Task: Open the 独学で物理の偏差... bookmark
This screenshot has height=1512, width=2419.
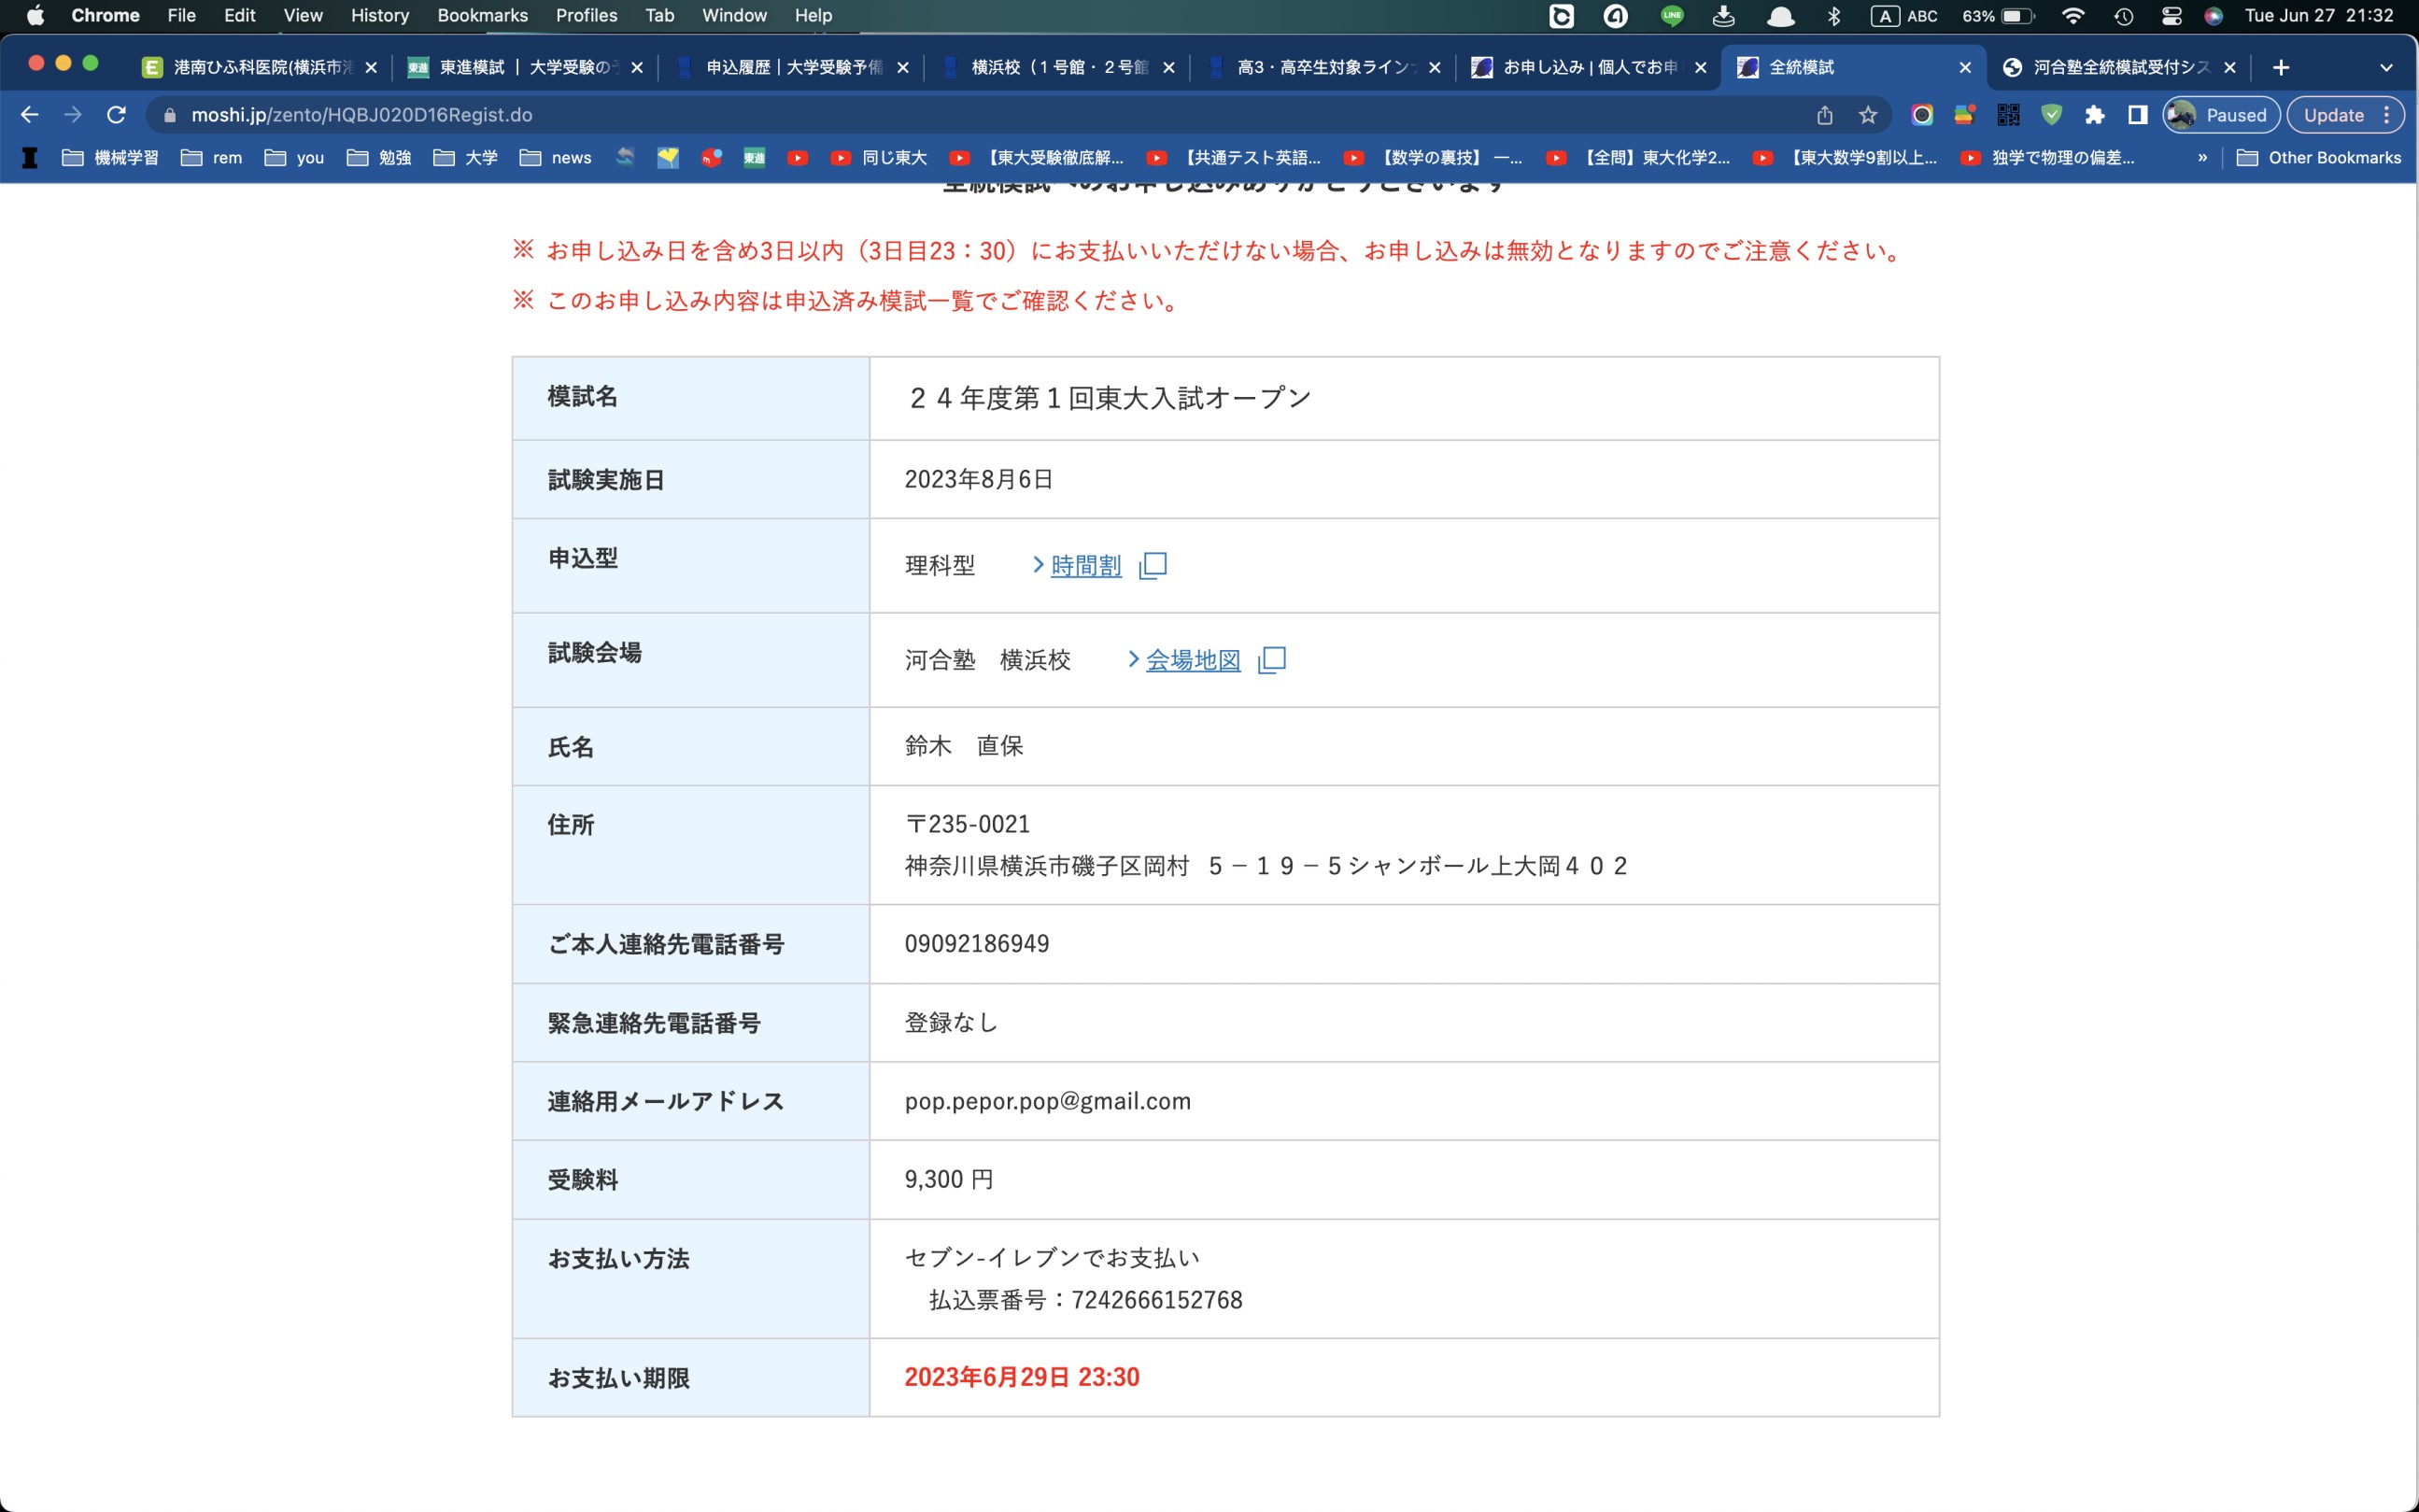Action: click(2048, 157)
